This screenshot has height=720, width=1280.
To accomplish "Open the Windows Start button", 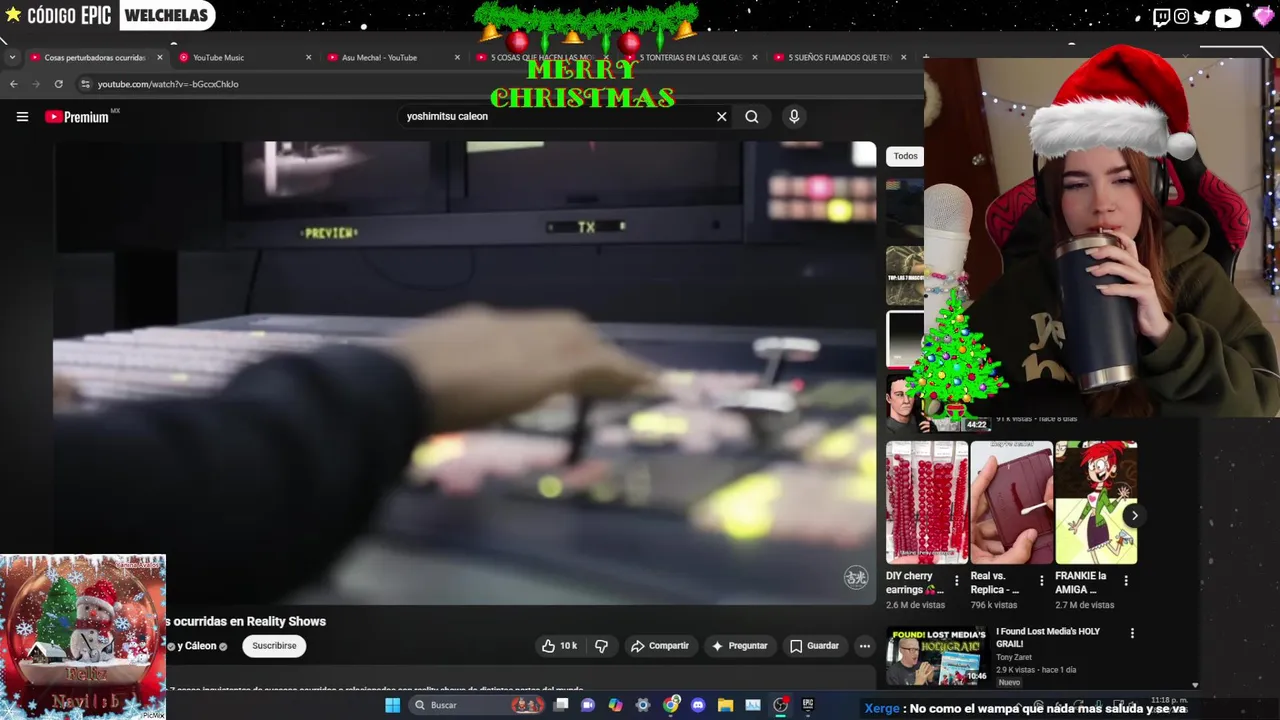I will point(393,705).
